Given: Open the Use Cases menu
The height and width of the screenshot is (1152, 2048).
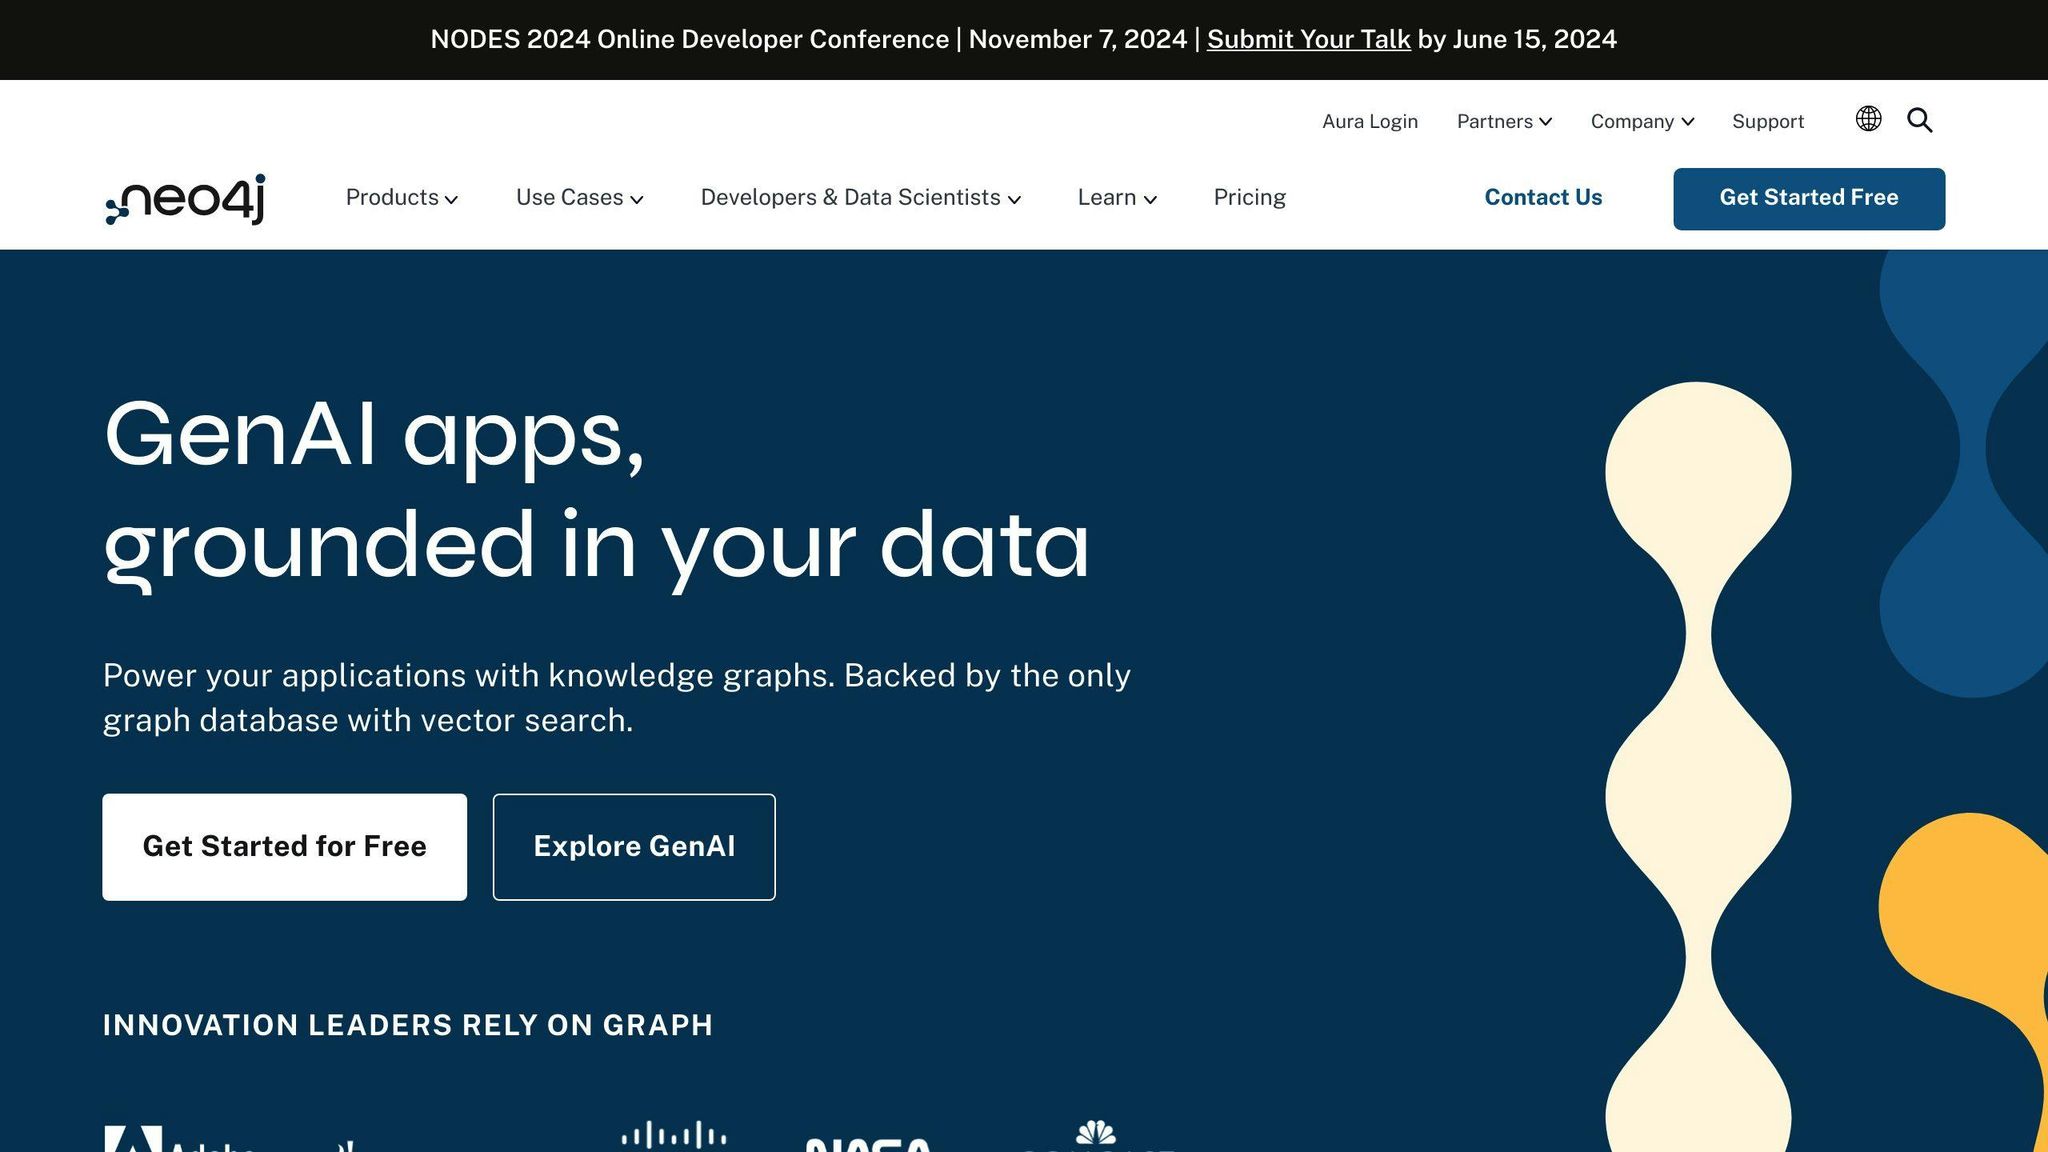Looking at the screenshot, I should click(578, 197).
